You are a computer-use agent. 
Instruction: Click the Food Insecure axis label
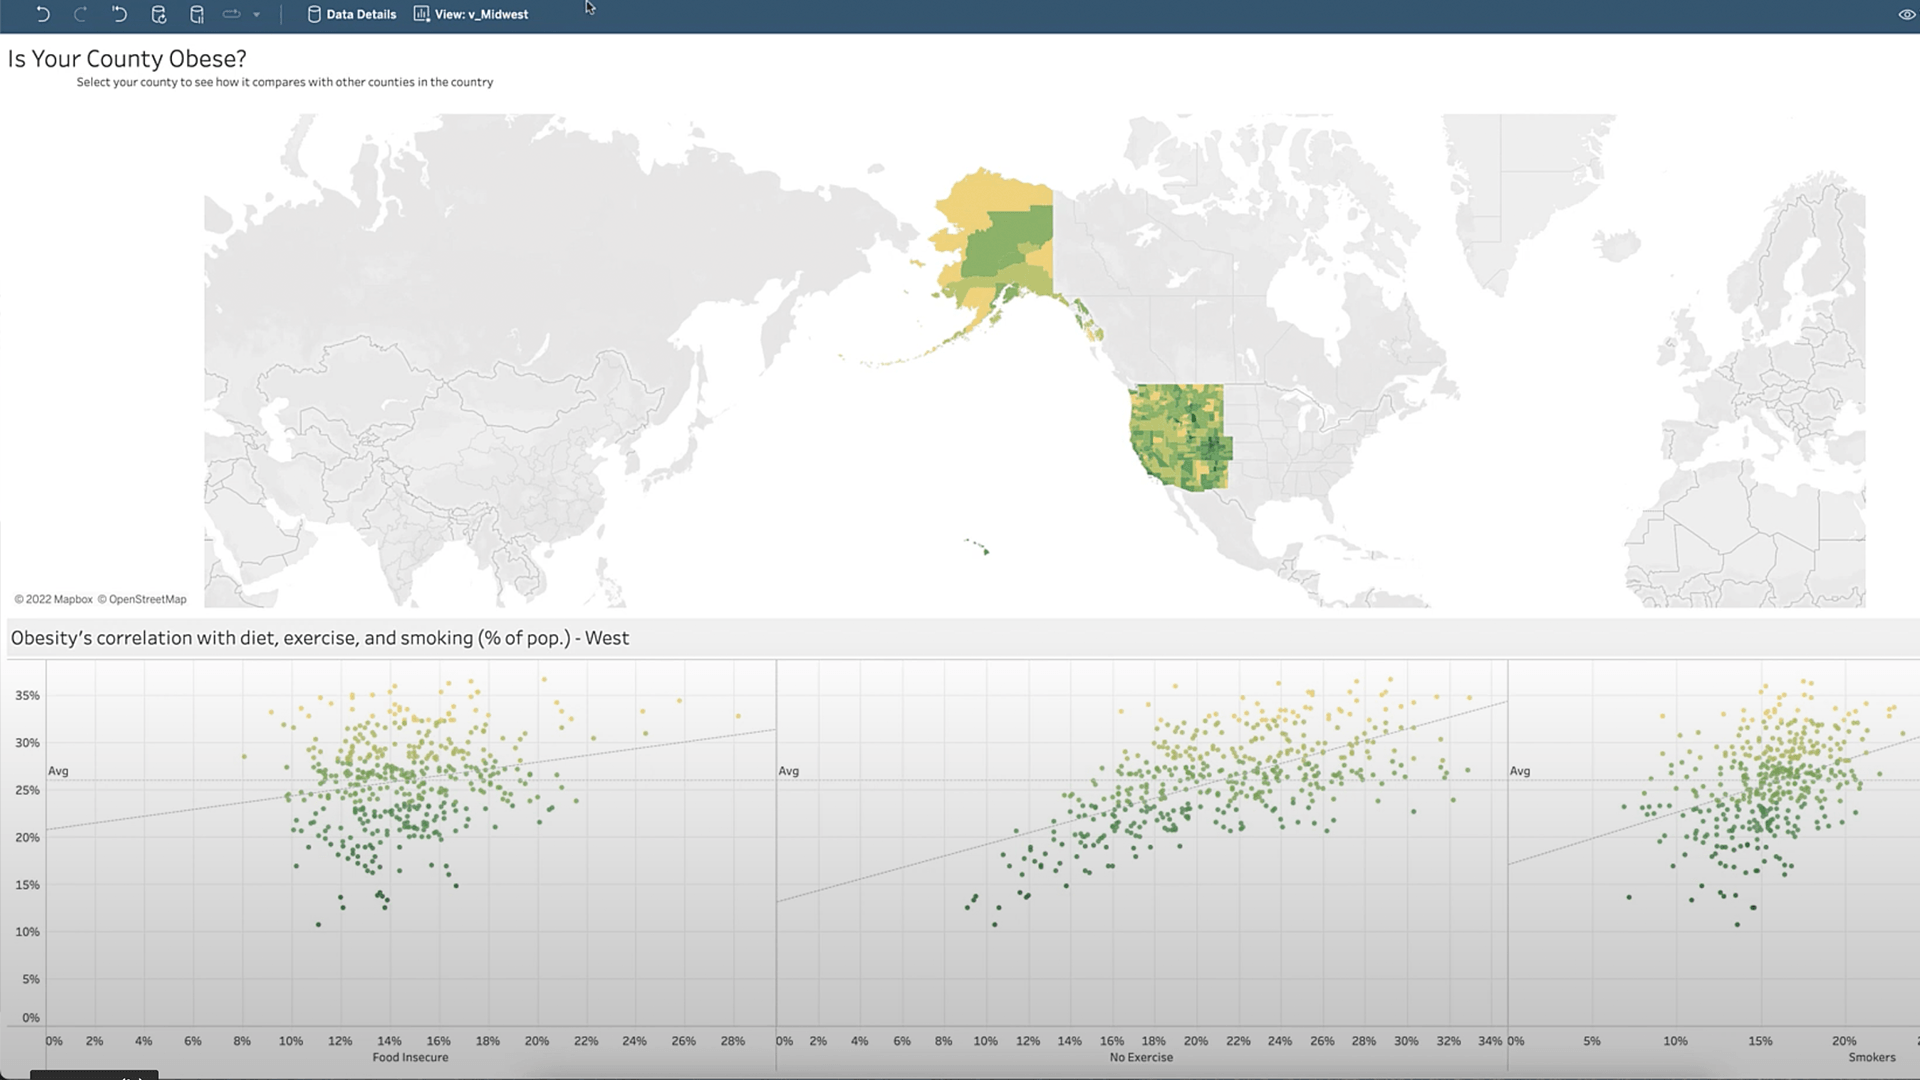point(410,1057)
